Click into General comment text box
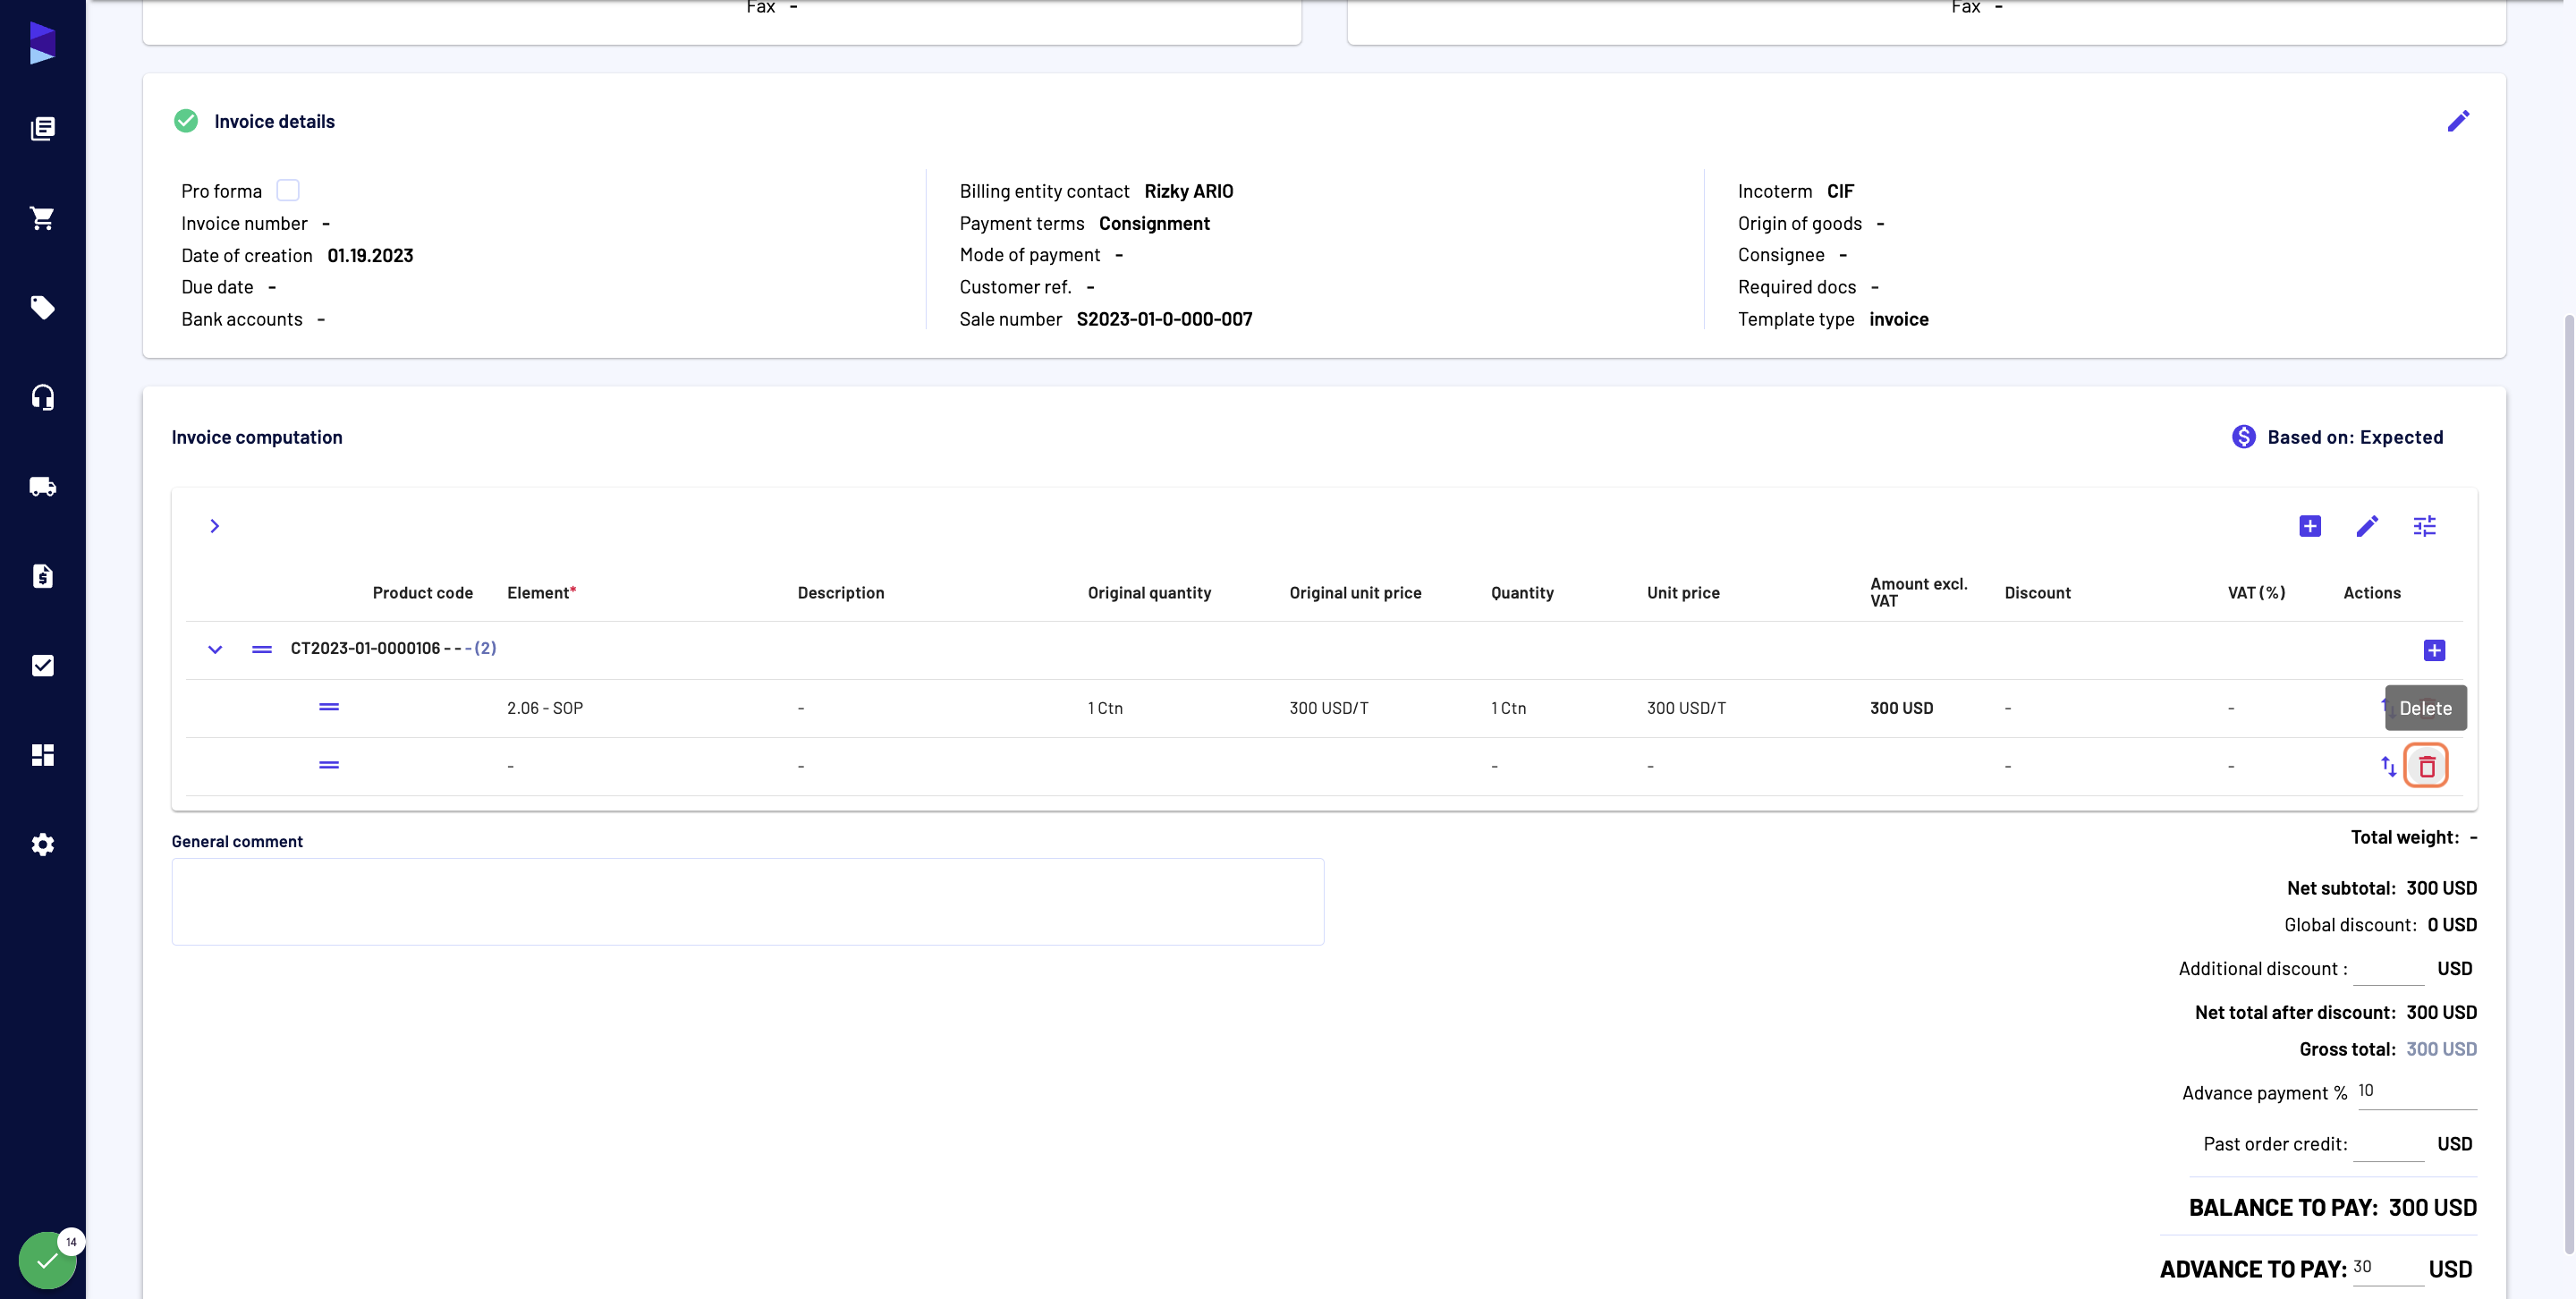 click(x=747, y=901)
